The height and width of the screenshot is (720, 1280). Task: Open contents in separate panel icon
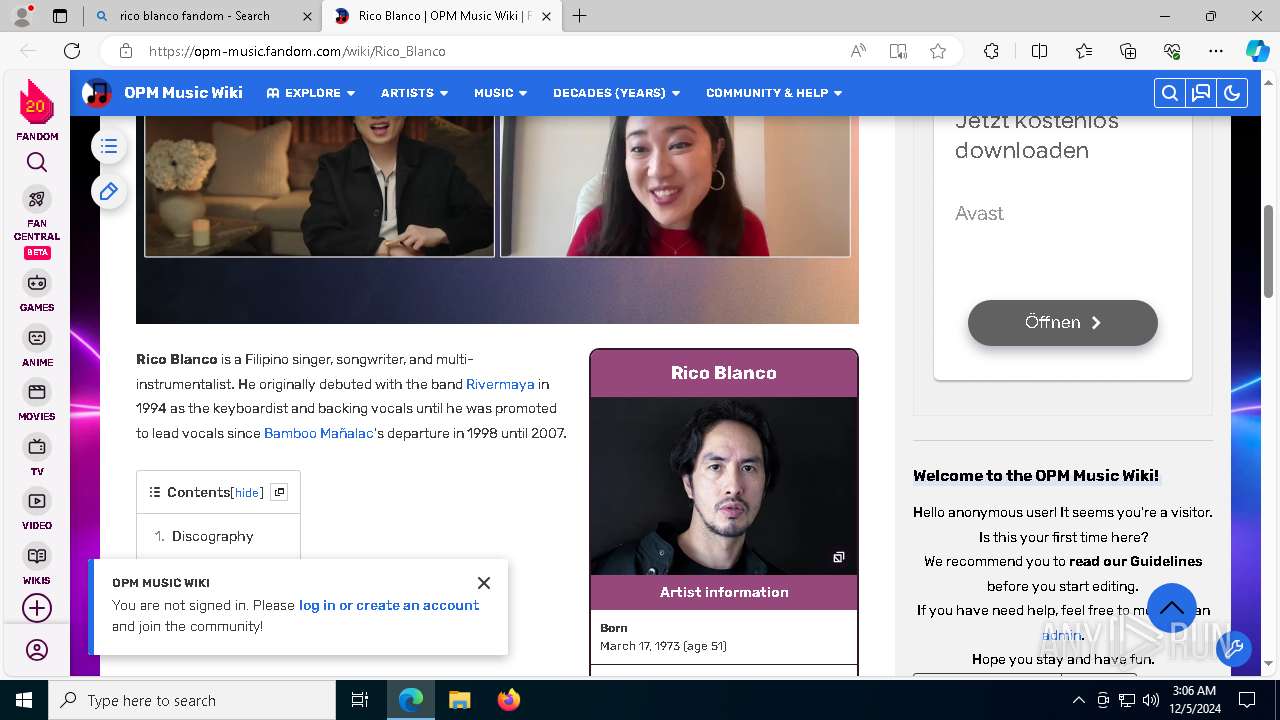(280, 492)
